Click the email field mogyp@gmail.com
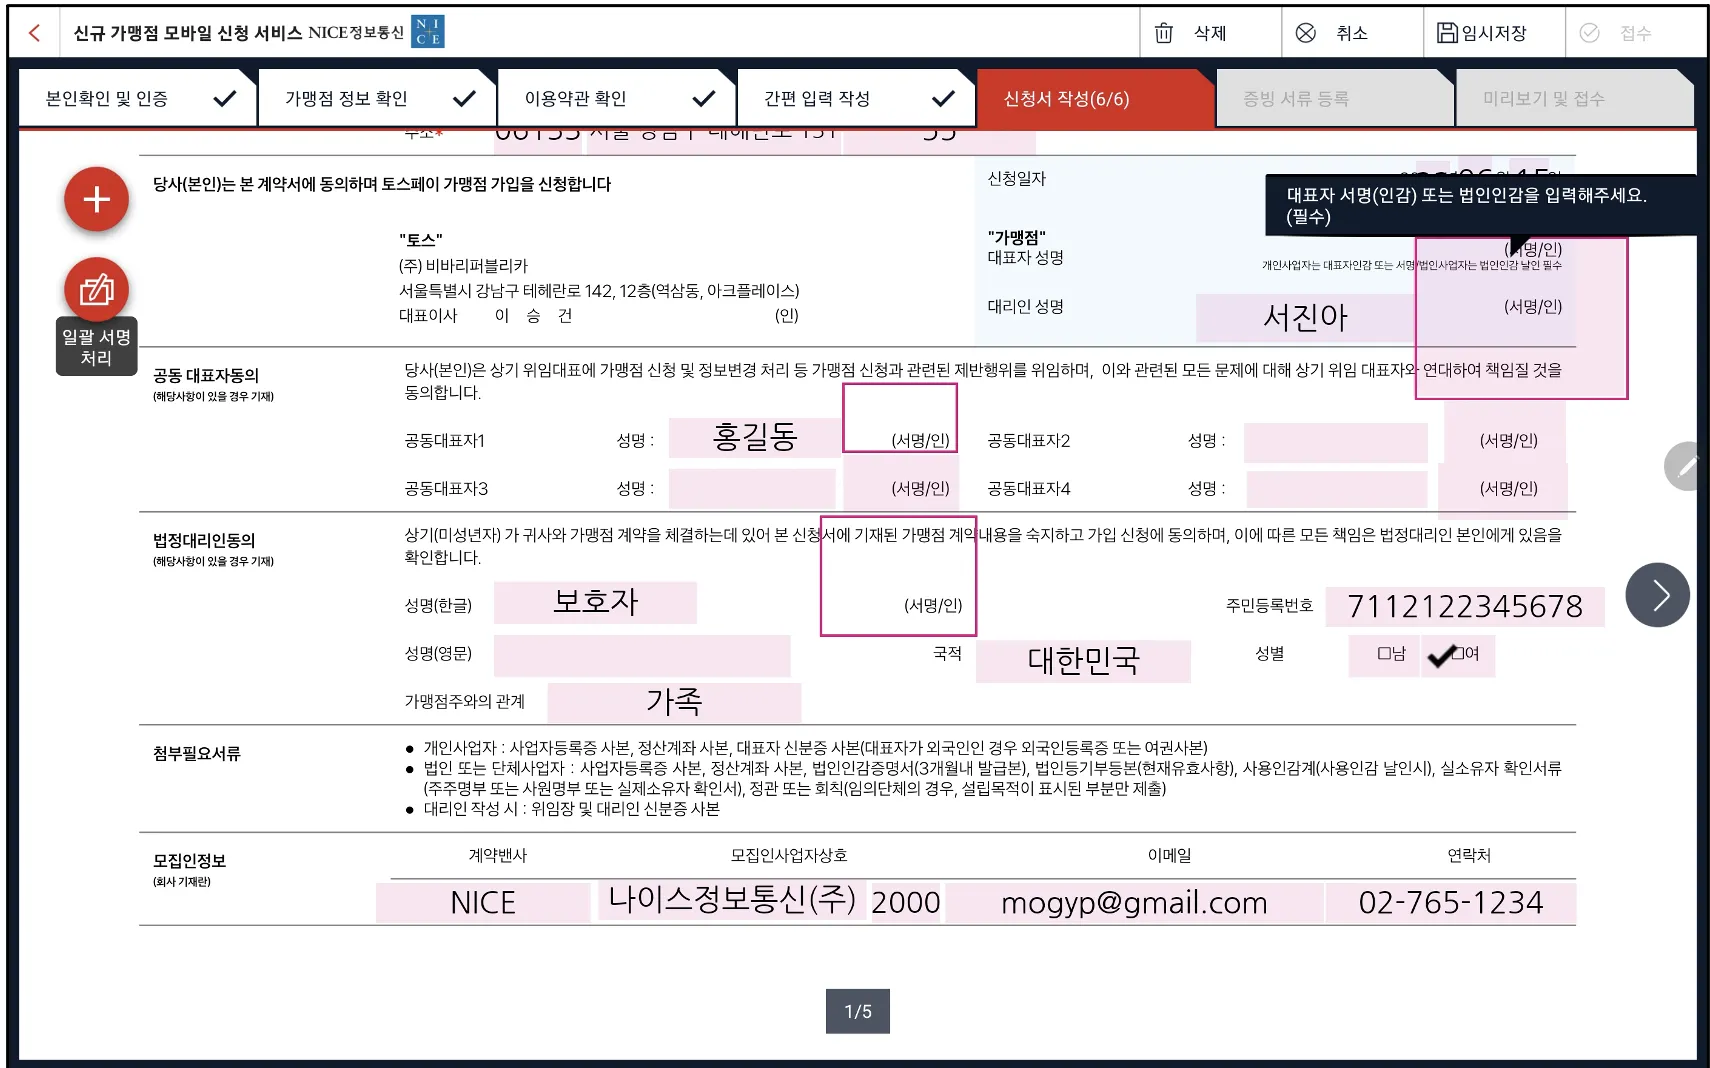 point(1134,903)
